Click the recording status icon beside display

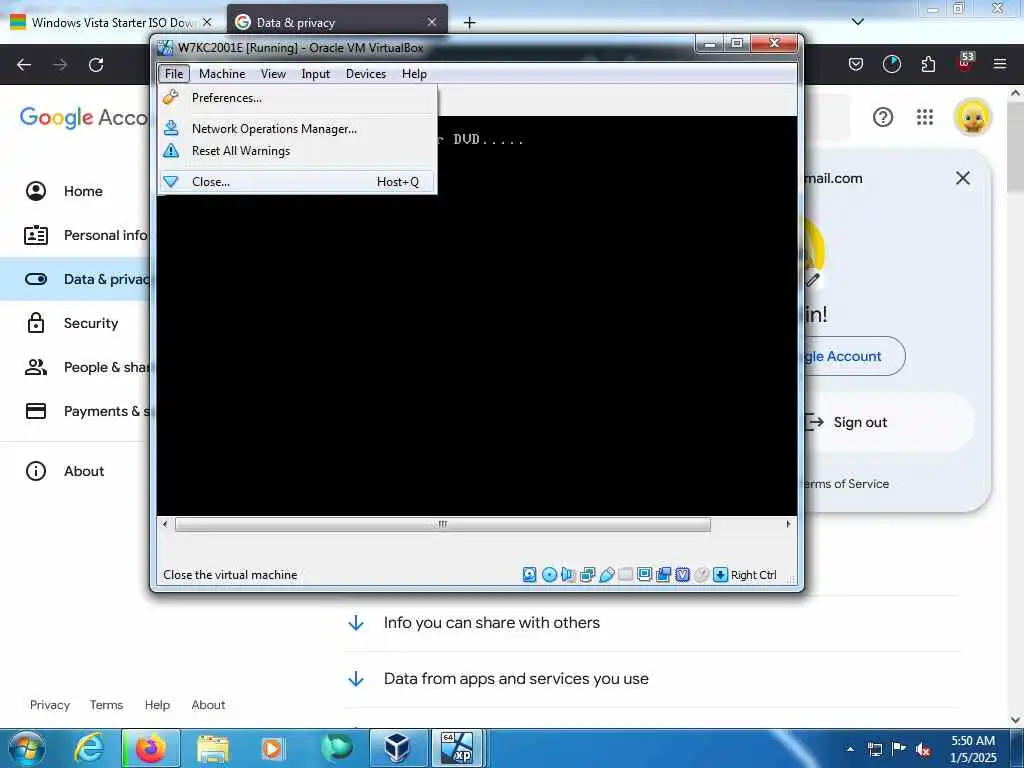(664, 575)
